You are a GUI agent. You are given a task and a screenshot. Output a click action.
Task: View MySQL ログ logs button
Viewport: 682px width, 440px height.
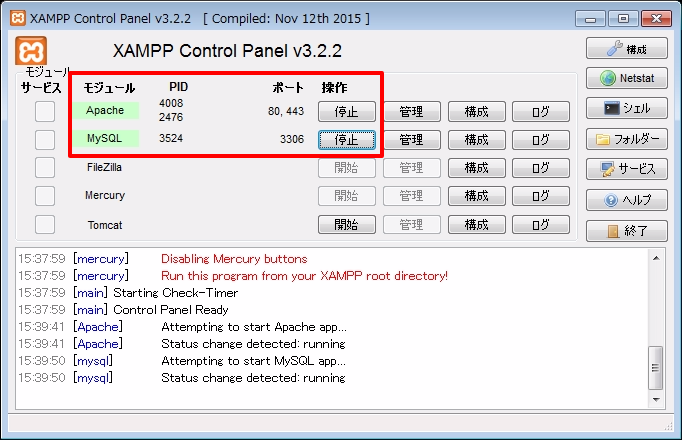point(541,140)
